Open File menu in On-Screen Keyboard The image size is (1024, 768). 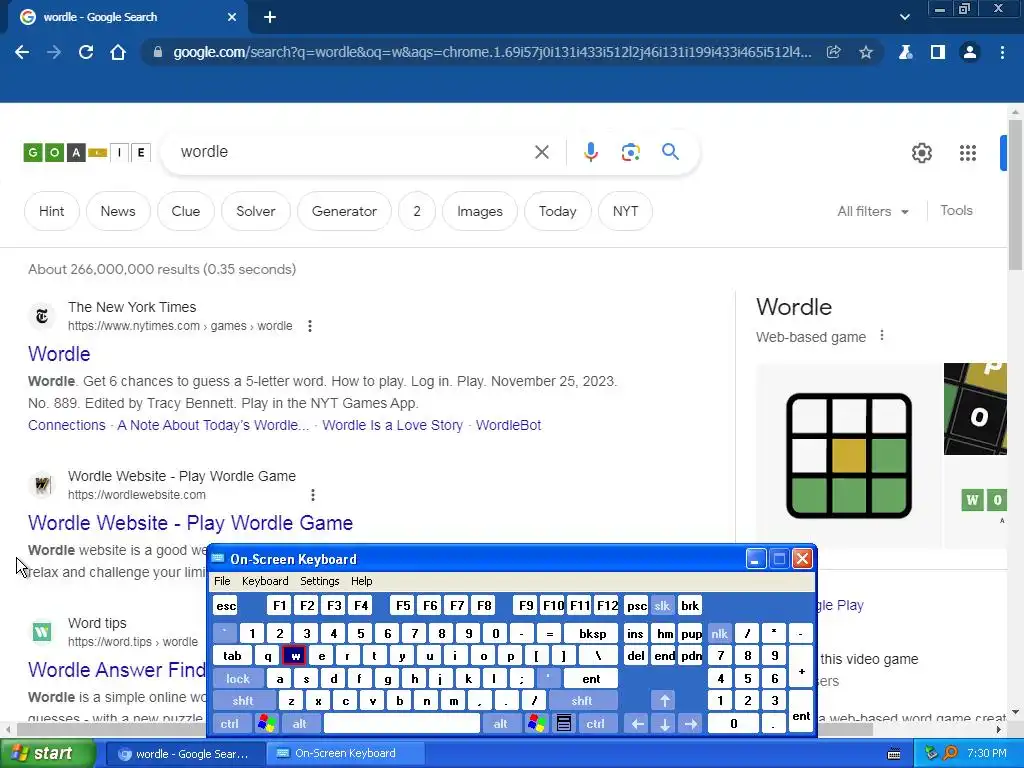[222, 581]
